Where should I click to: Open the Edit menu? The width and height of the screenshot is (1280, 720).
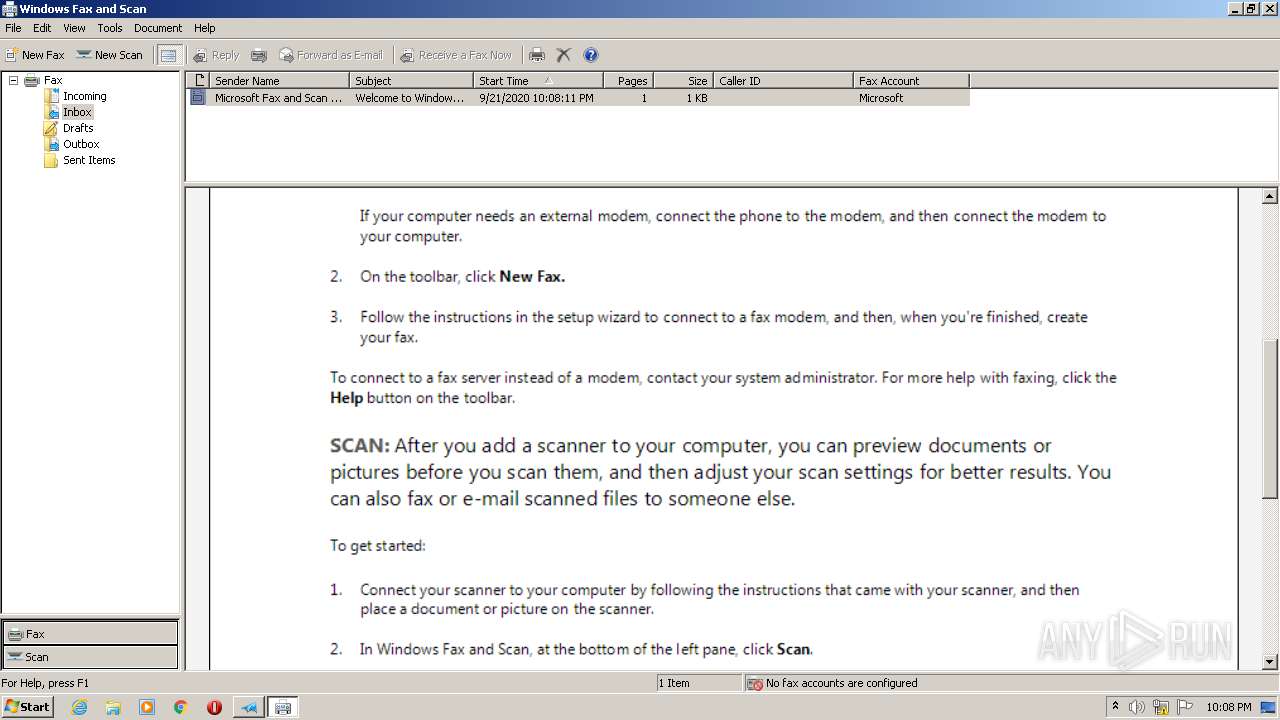coord(42,28)
